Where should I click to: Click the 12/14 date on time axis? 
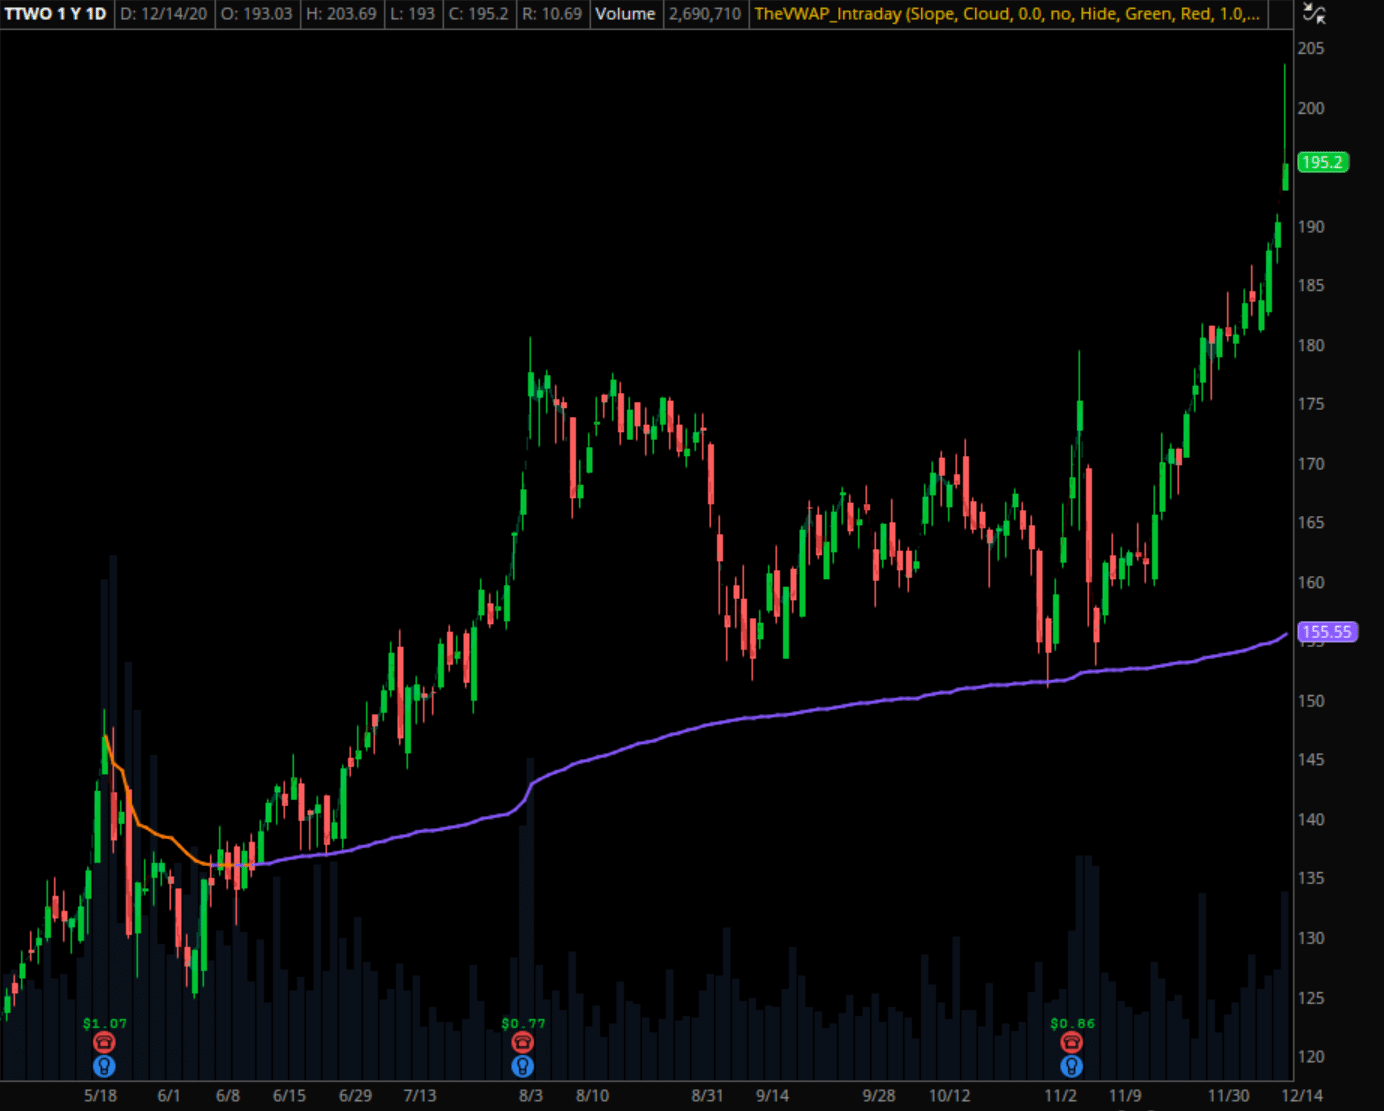[1302, 1095]
